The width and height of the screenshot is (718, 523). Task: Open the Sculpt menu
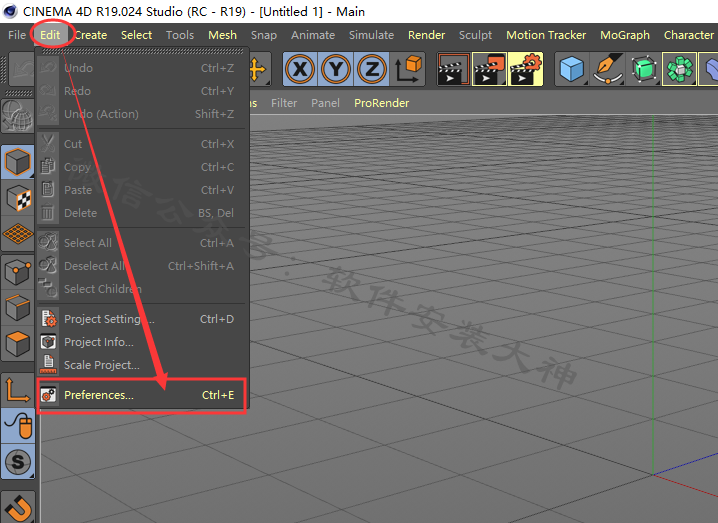pos(475,35)
